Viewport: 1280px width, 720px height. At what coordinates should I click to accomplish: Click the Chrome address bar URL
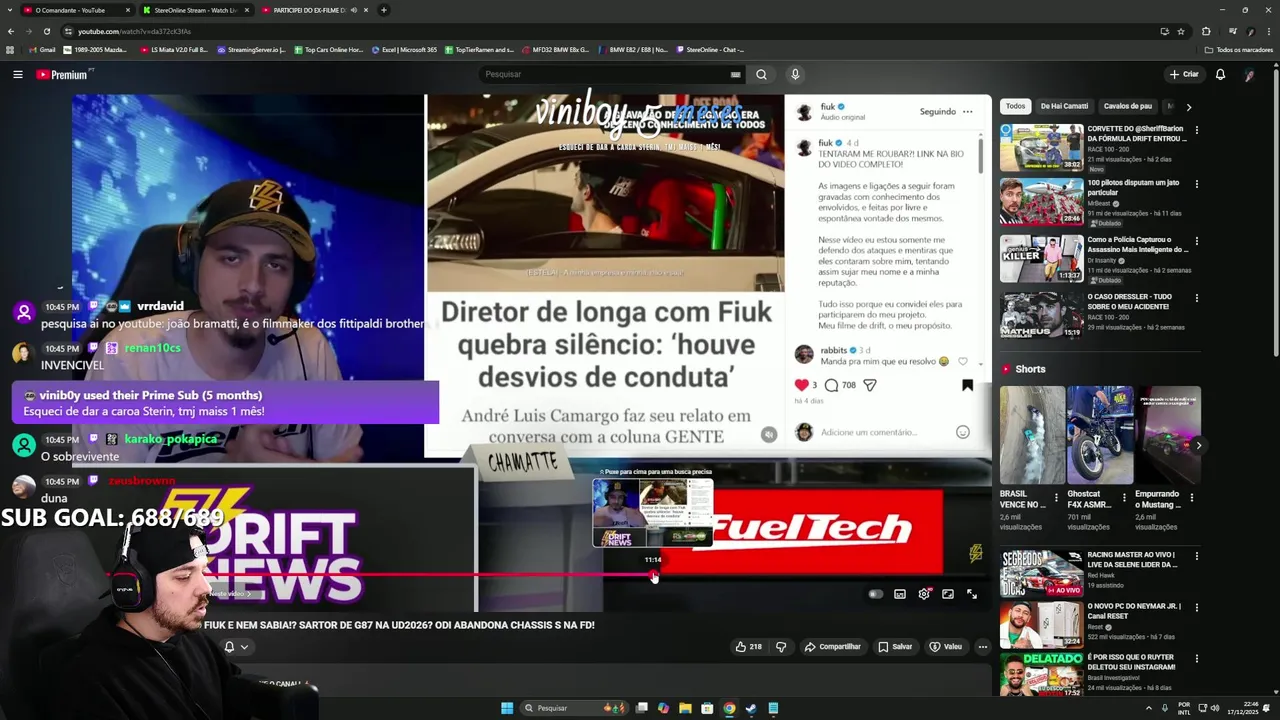point(134,31)
